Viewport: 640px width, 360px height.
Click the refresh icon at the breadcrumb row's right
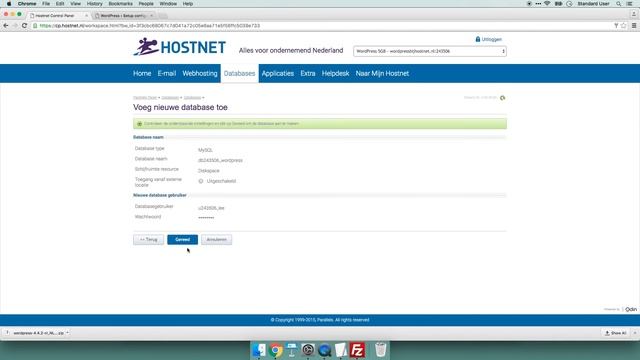tap(502, 98)
